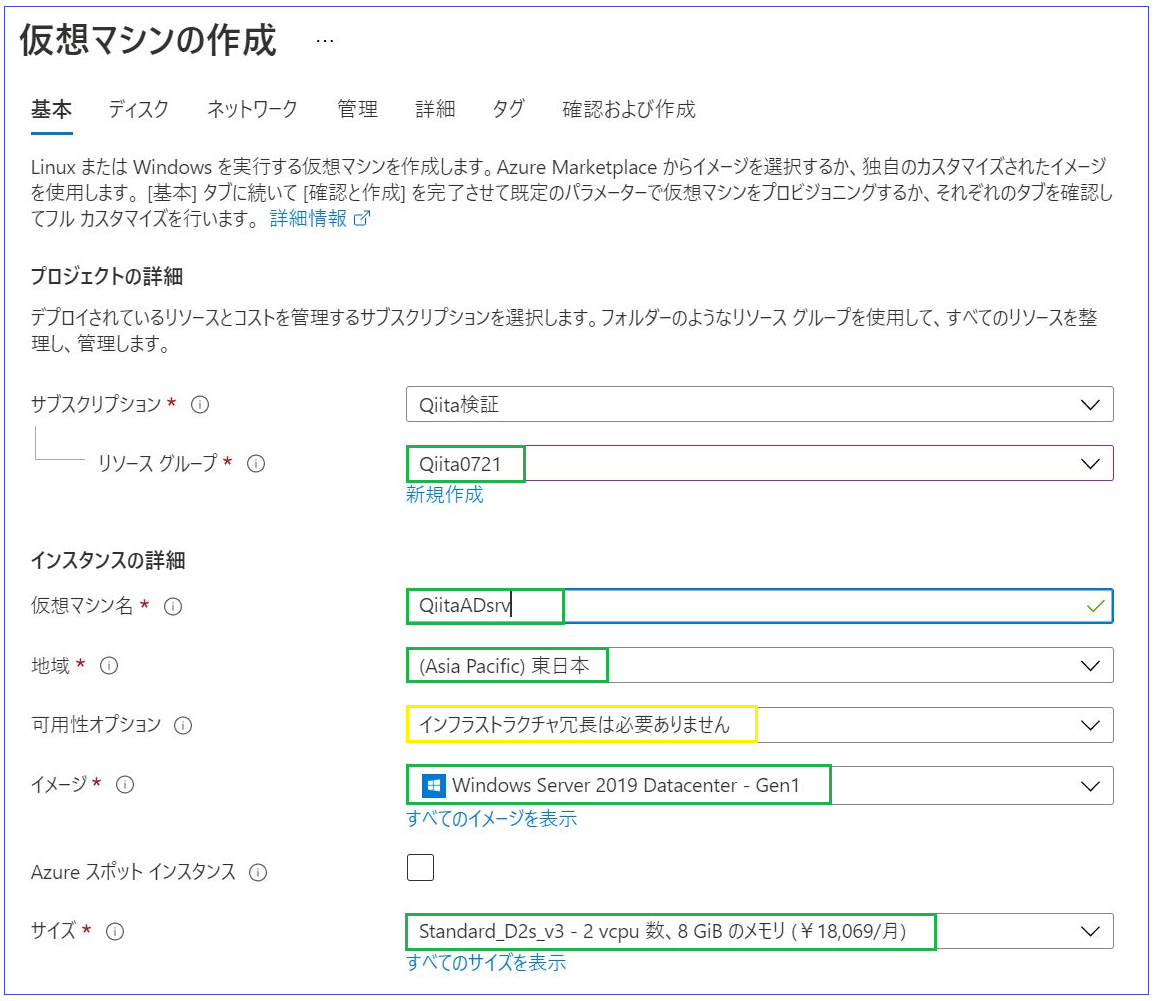The width and height of the screenshot is (1154, 1001).
Task: Open the 可用性オプション dropdown
Action: coord(760,725)
